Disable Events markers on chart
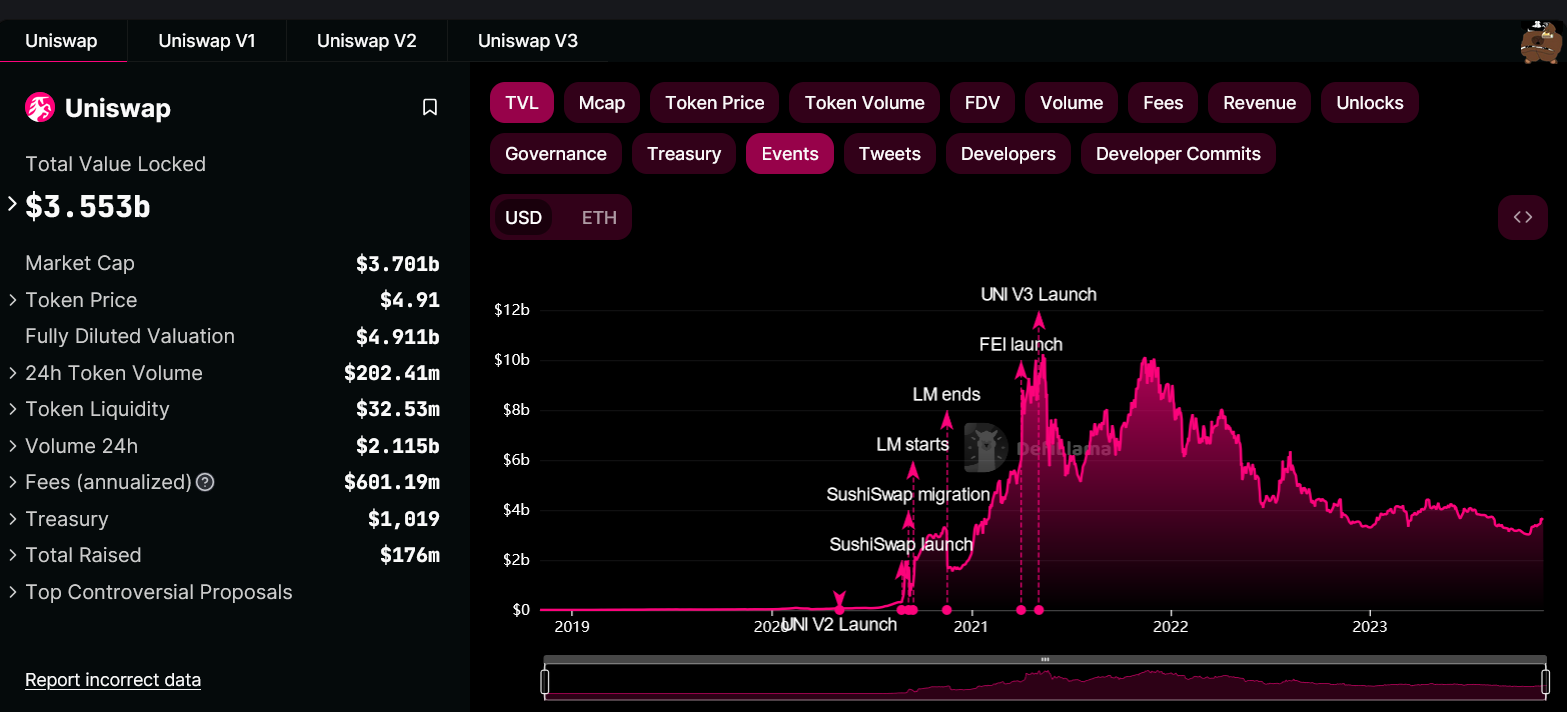 tap(790, 154)
